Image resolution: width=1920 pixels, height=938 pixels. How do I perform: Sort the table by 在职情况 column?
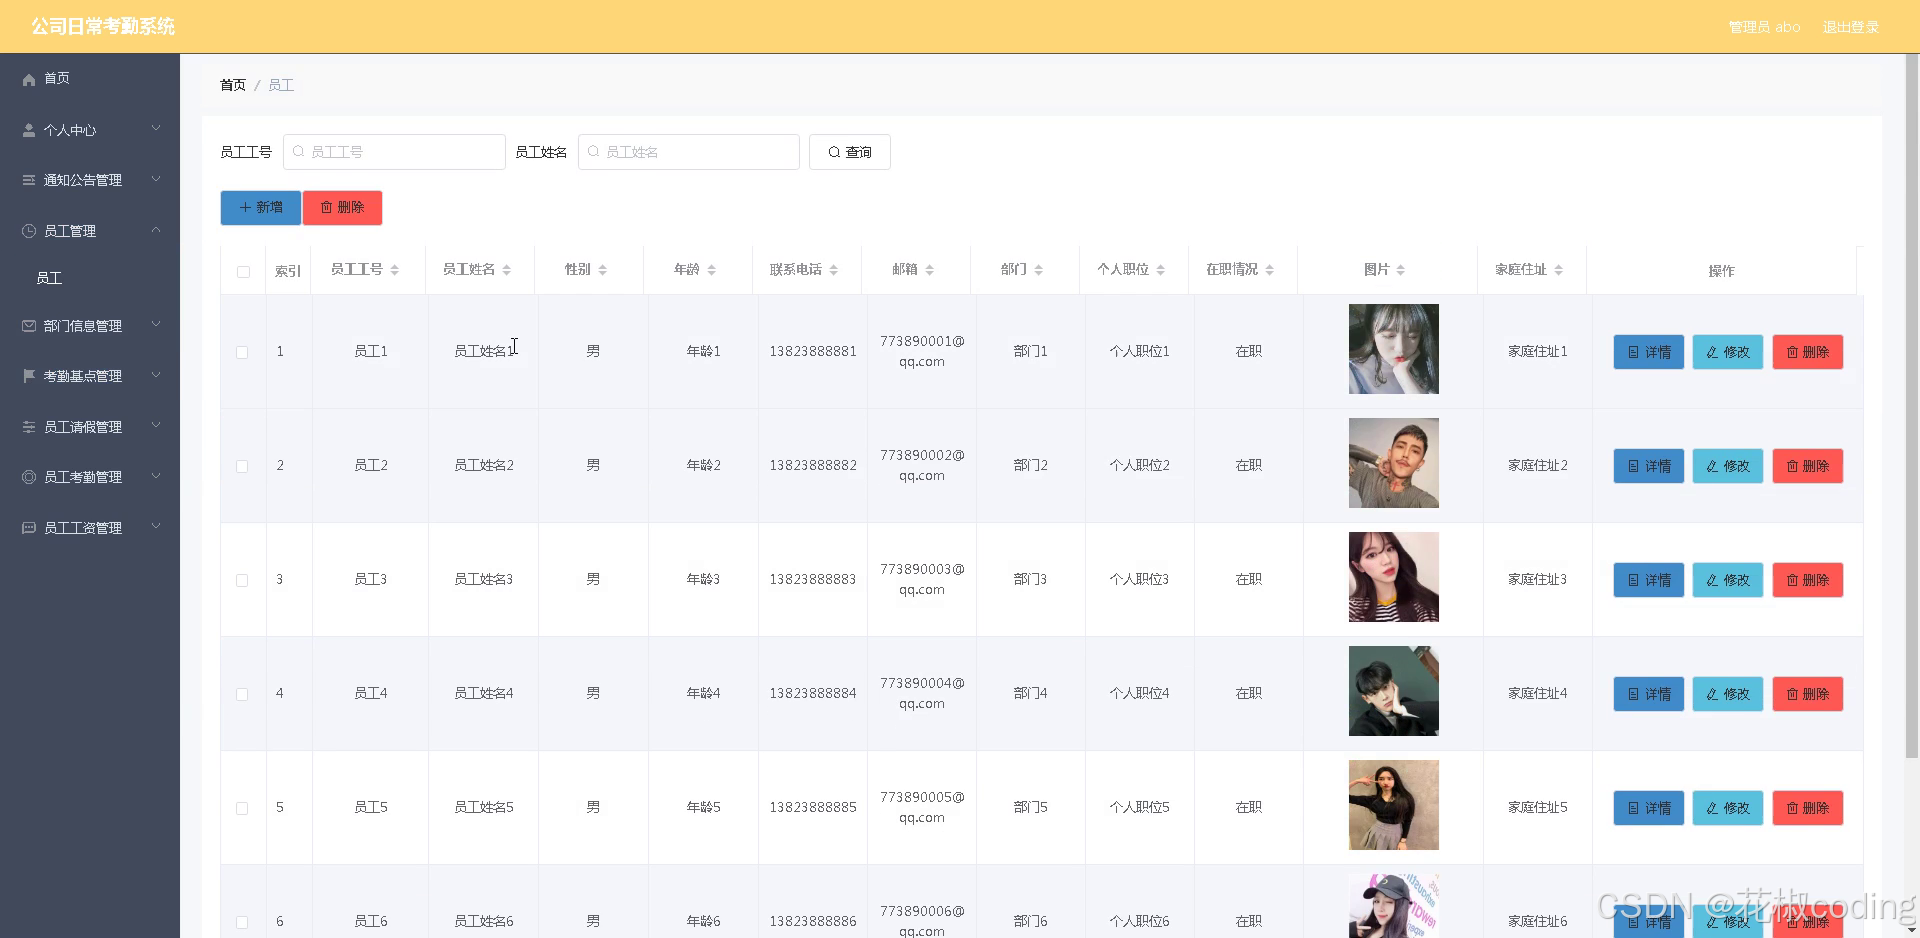pyautogui.click(x=1269, y=270)
